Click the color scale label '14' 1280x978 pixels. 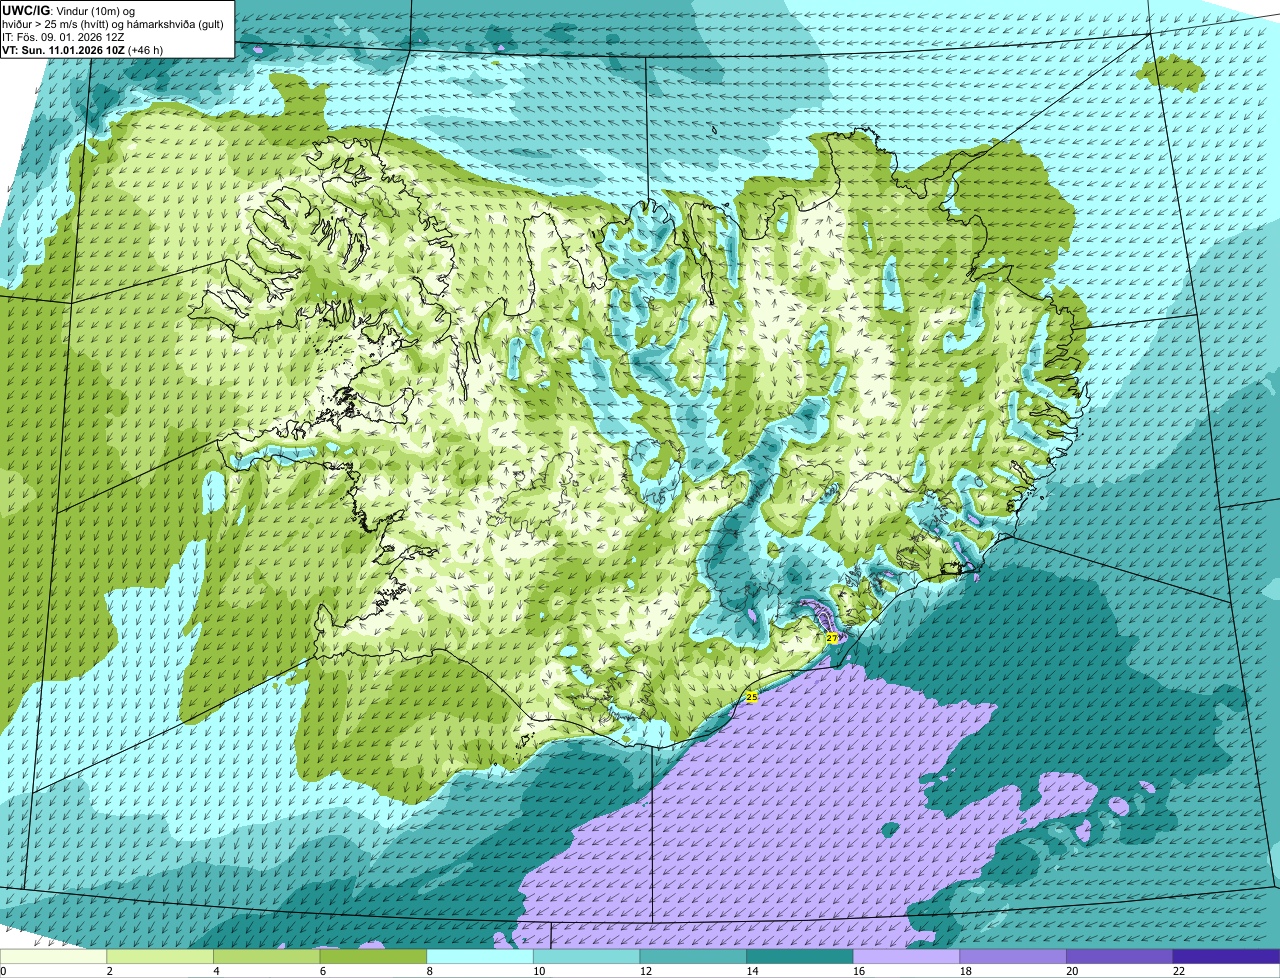pos(751,971)
